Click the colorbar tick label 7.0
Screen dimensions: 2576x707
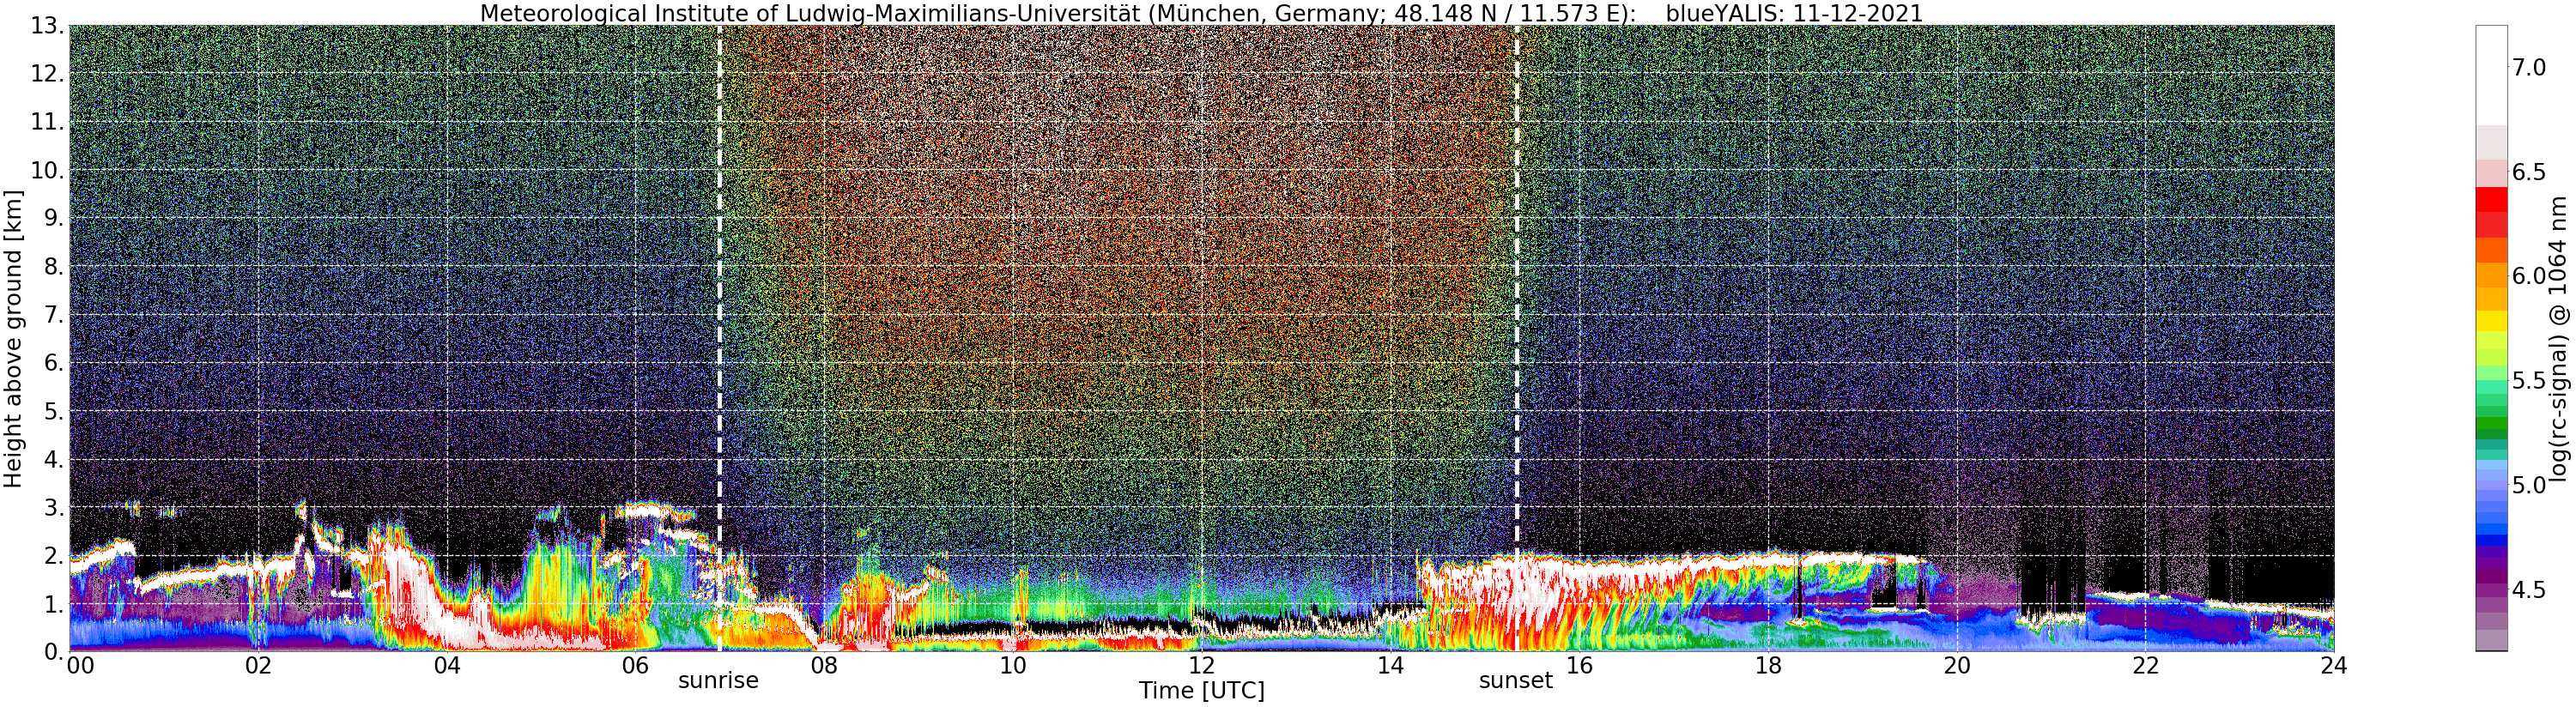pyautogui.click(x=2529, y=68)
